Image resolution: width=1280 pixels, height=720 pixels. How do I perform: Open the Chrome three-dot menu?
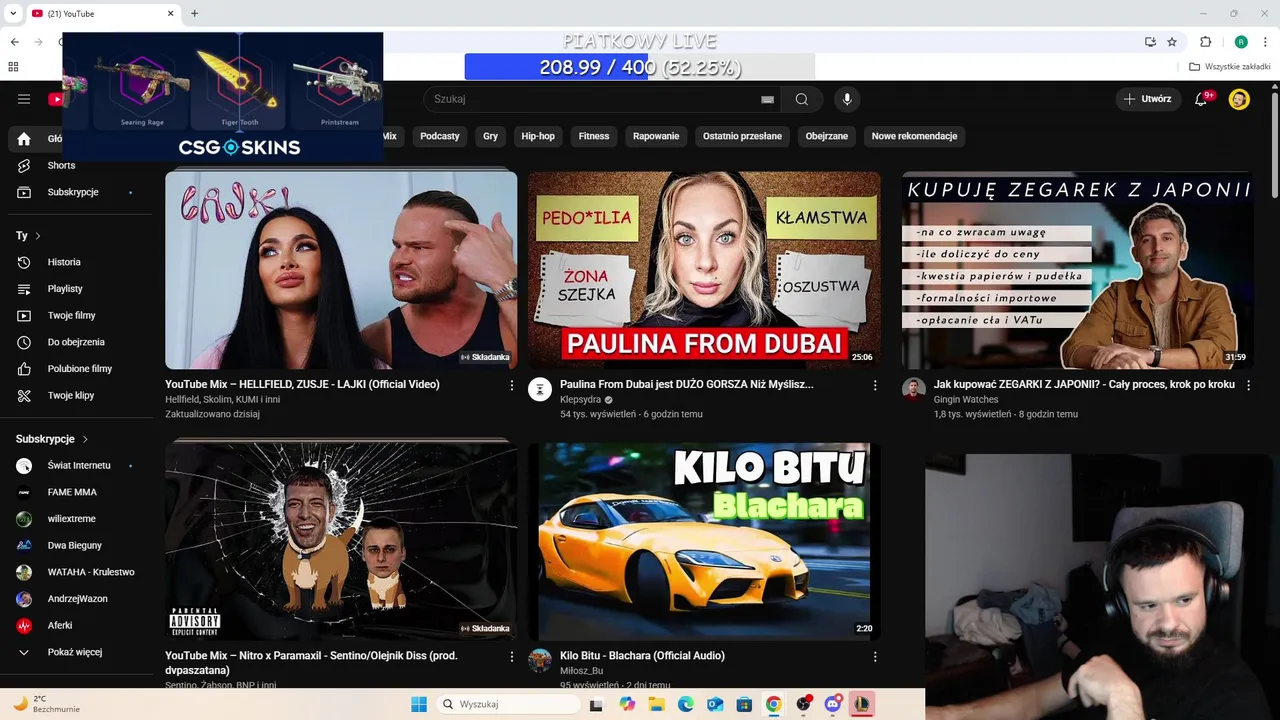point(1266,42)
